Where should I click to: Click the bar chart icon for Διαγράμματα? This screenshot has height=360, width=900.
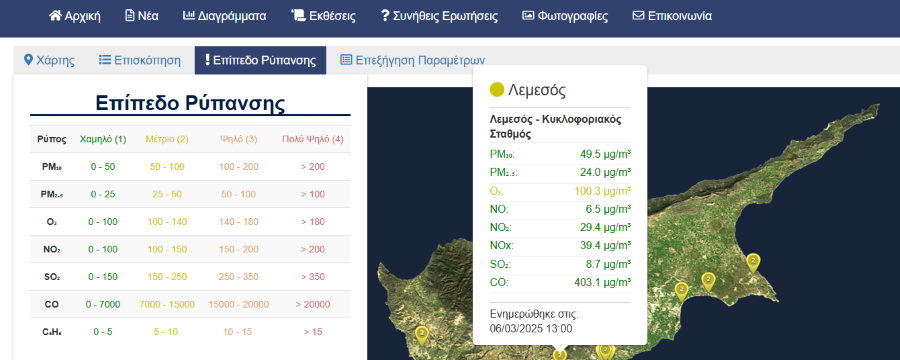(x=189, y=16)
